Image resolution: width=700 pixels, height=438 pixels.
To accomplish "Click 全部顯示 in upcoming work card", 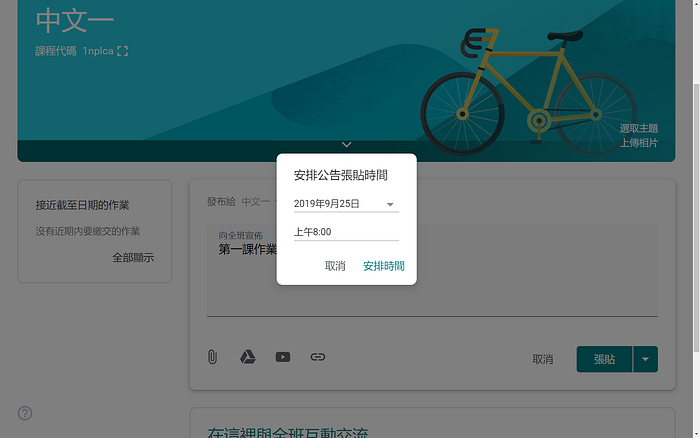I will point(133,258).
